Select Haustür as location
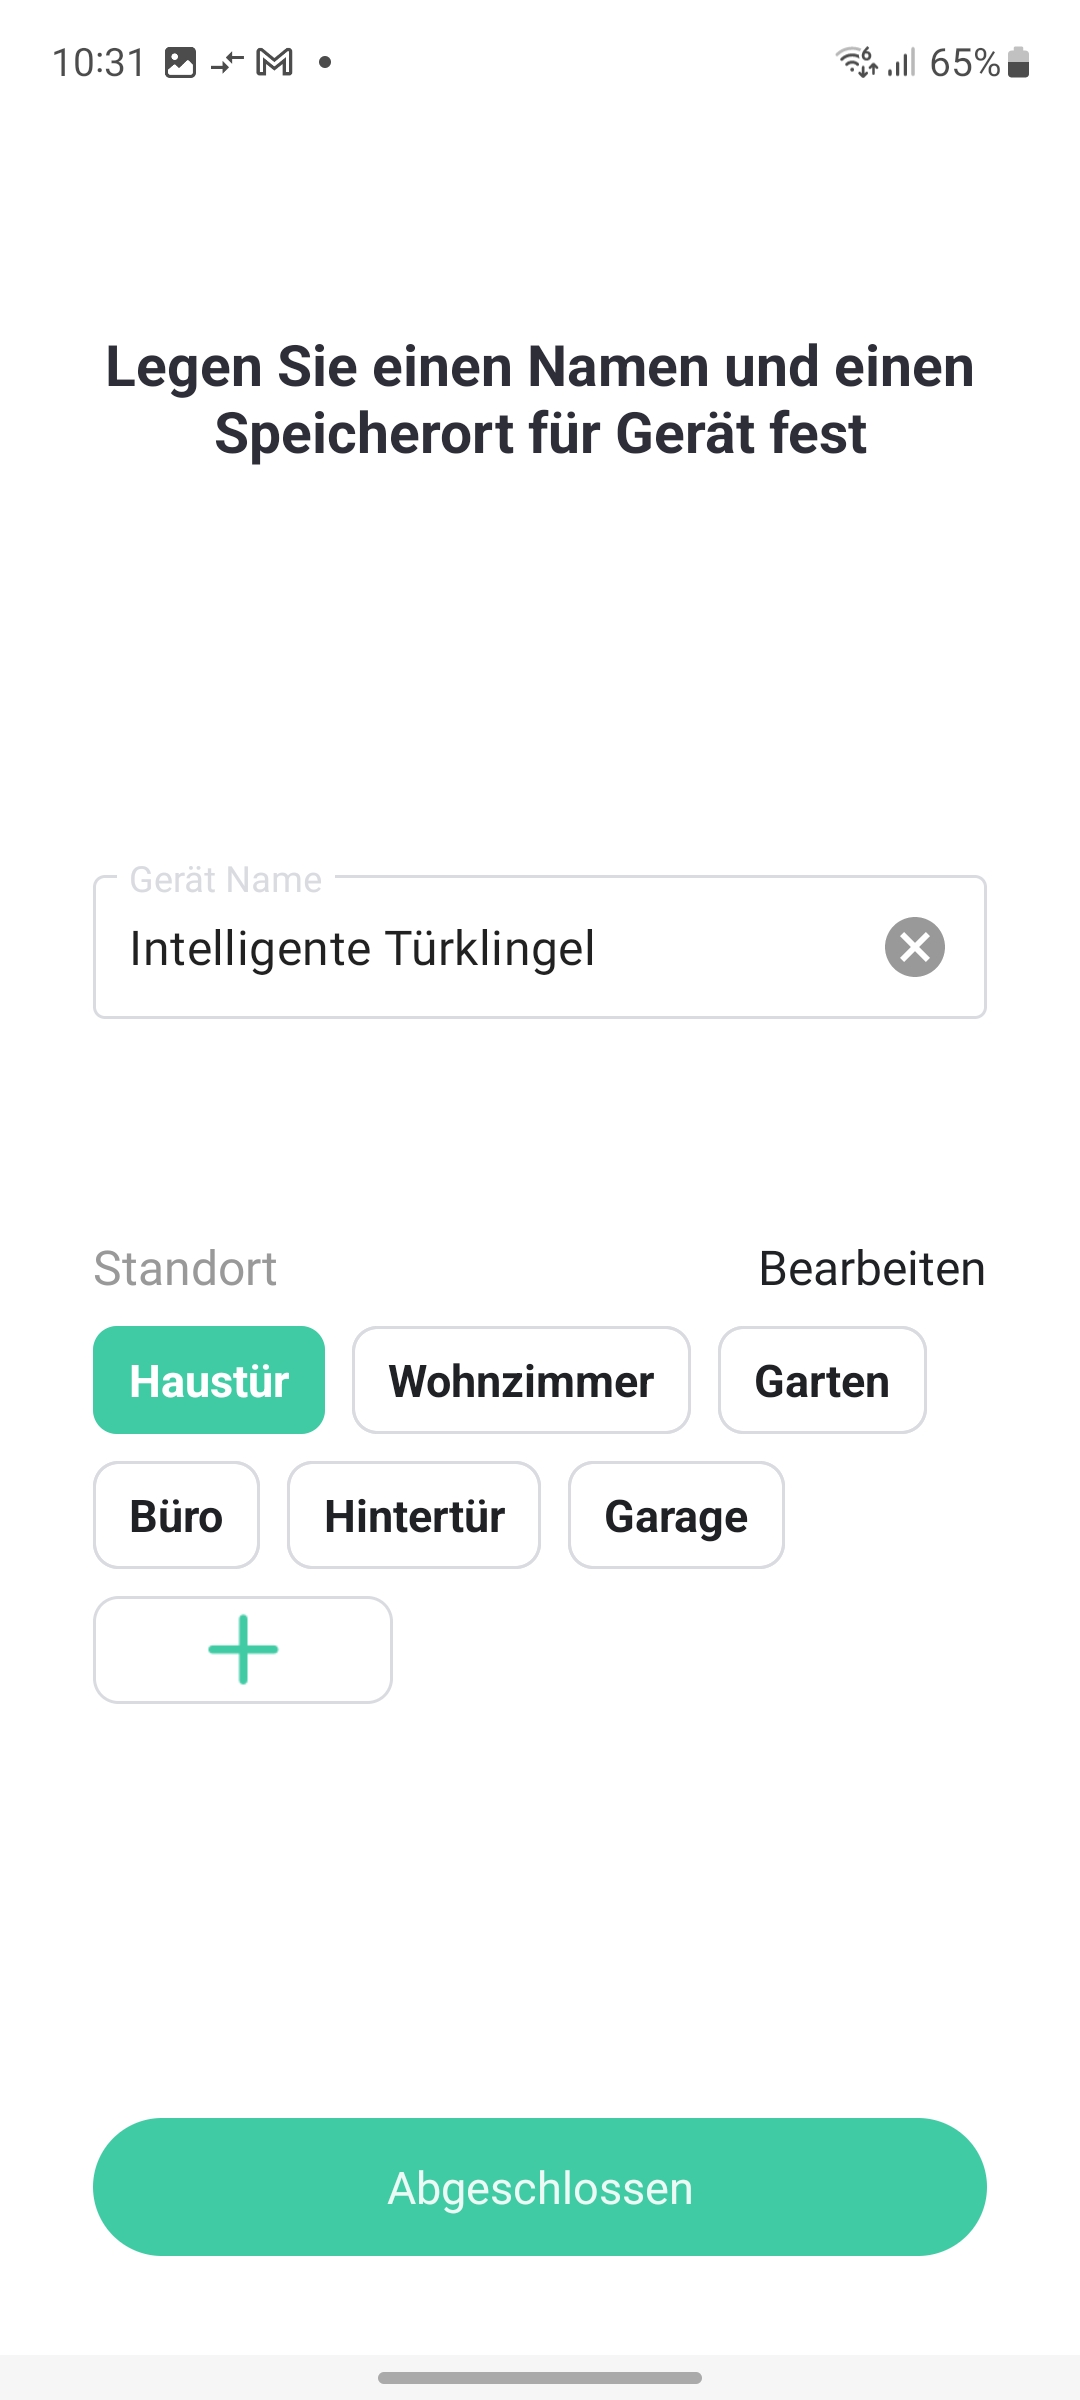Viewport: 1080px width, 2400px height. click(209, 1381)
